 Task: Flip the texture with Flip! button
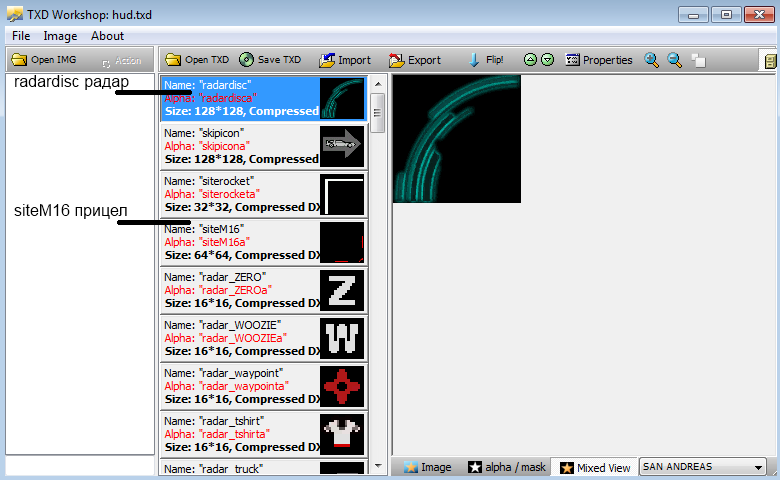486,60
